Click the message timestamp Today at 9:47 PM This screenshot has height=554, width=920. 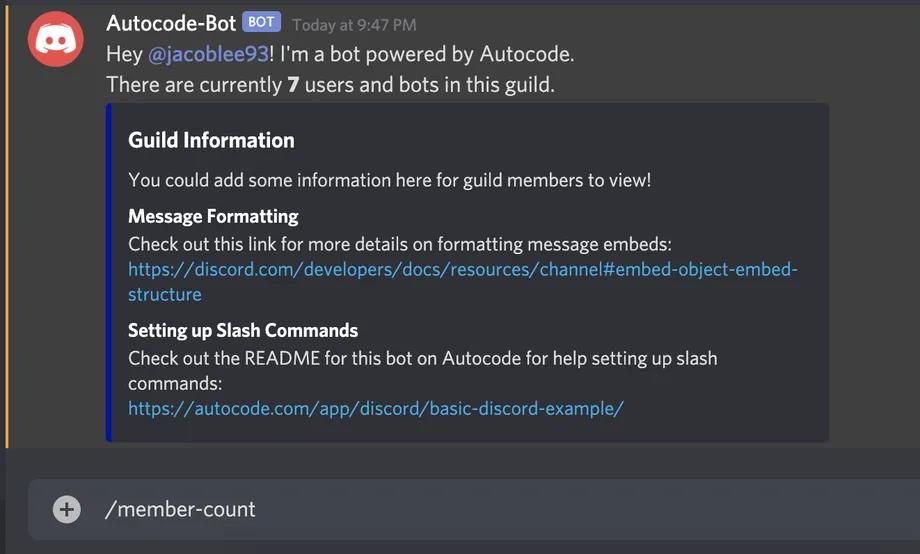click(x=354, y=24)
